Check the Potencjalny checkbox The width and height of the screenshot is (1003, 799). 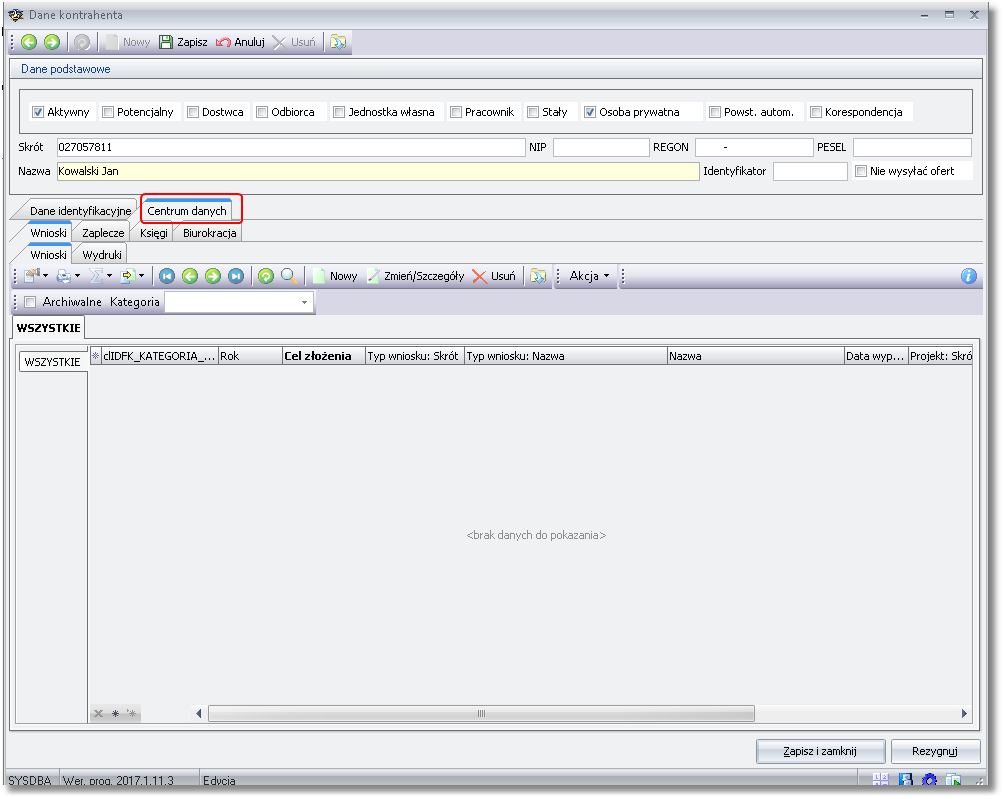pyautogui.click(x=108, y=112)
